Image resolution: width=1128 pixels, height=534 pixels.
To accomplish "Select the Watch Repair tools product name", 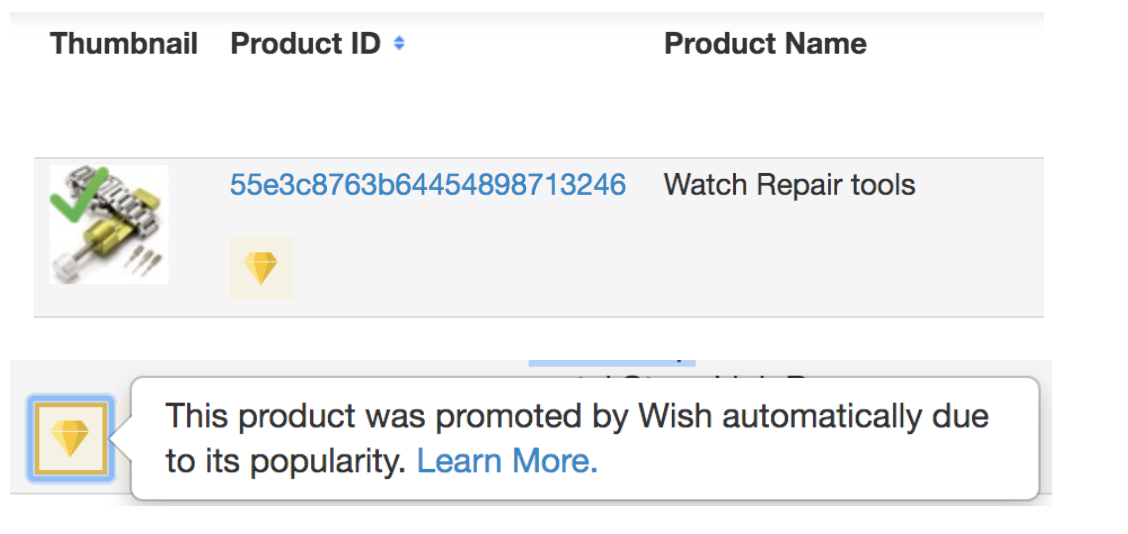I will (789, 185).
